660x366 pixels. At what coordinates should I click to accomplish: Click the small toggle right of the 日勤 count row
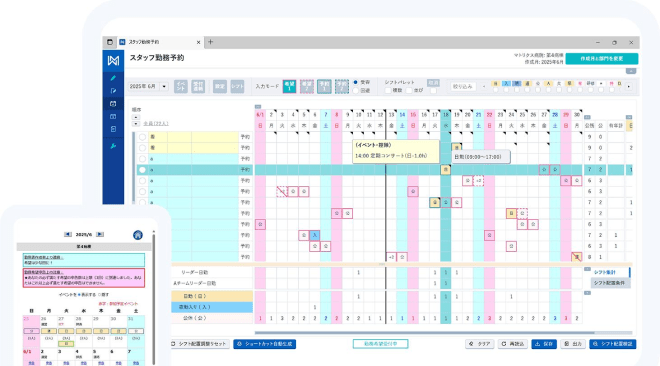[x=587, y=293]
